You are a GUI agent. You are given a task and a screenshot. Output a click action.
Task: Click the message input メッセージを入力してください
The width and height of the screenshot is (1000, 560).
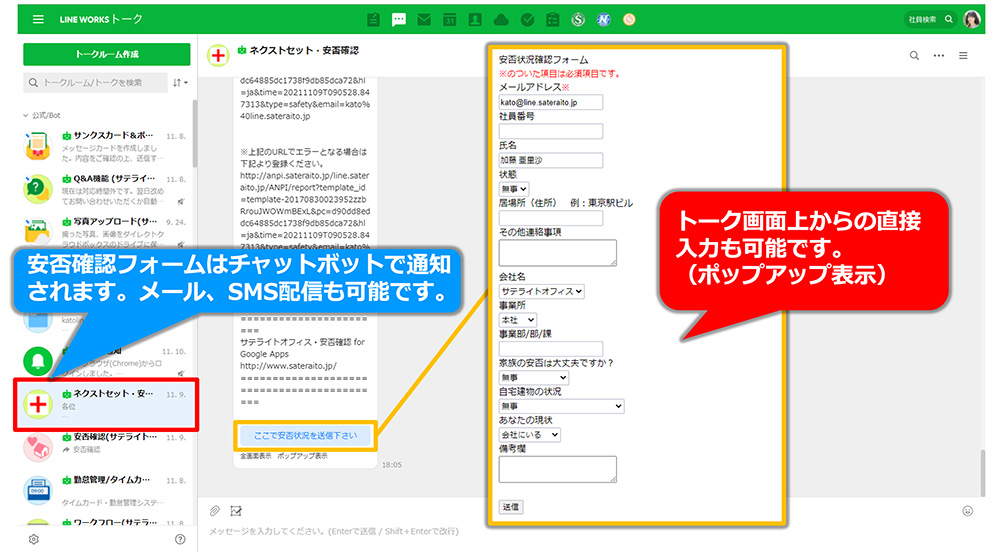click(334, 531)
